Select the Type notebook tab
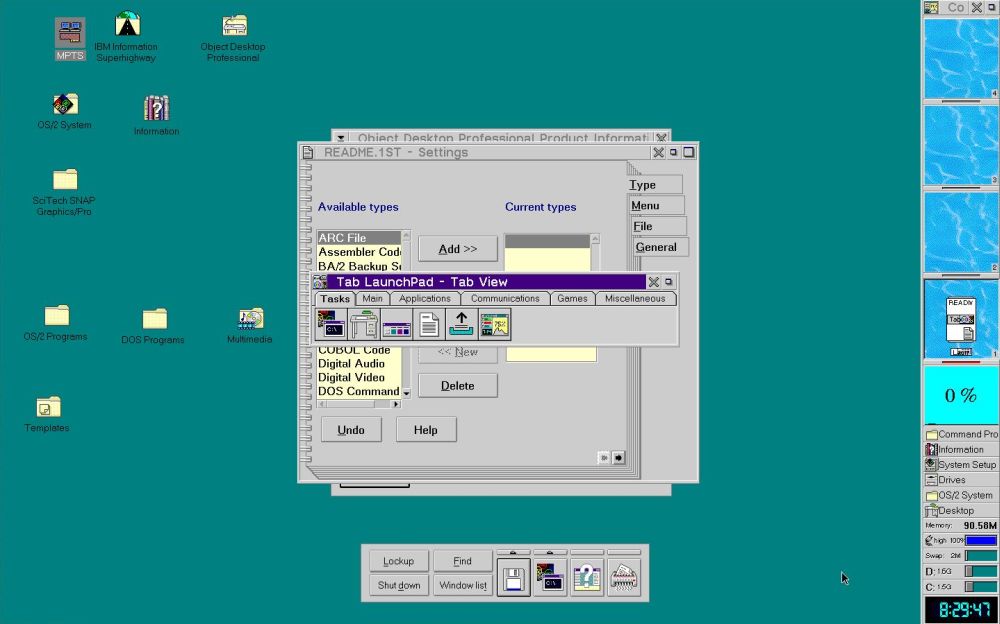The image size is (1000, 624). coord(655,185)
